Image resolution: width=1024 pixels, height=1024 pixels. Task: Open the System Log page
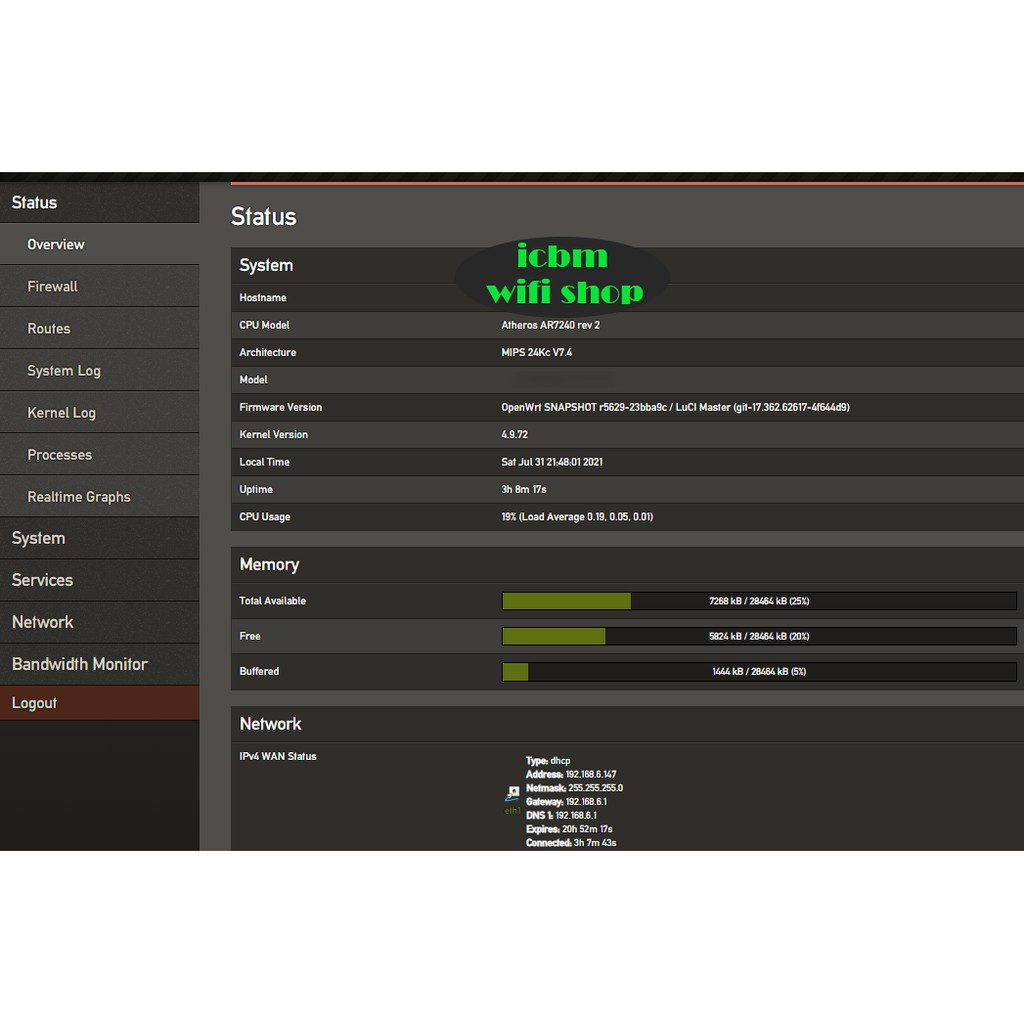pyautogui.click(x=64, y=370)
